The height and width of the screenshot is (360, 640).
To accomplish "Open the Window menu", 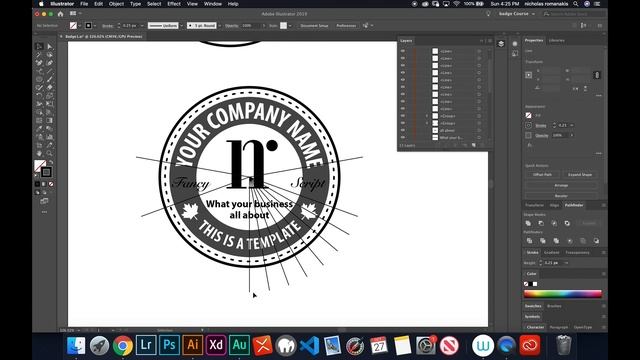I will 213,4.
